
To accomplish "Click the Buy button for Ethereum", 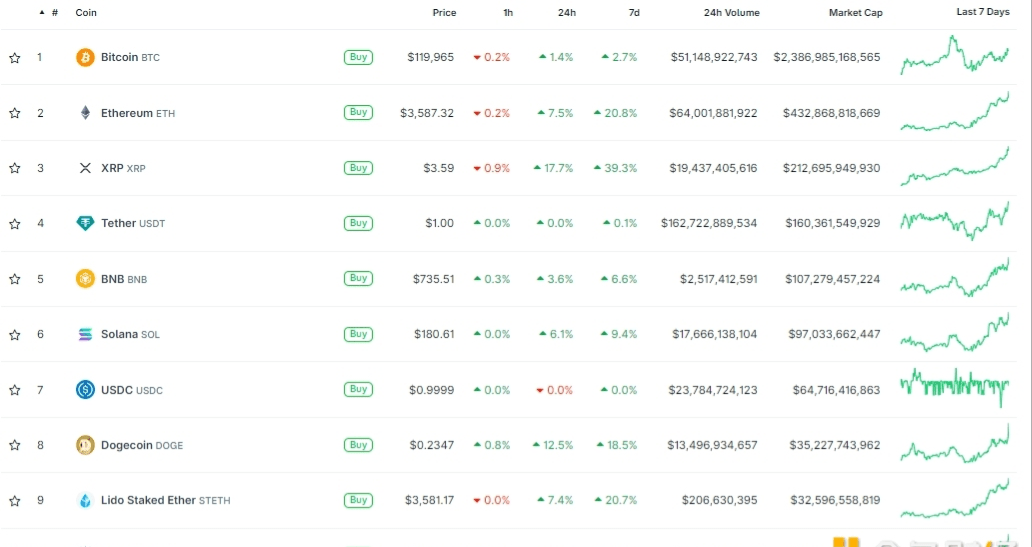I will (x=358, y=113).
